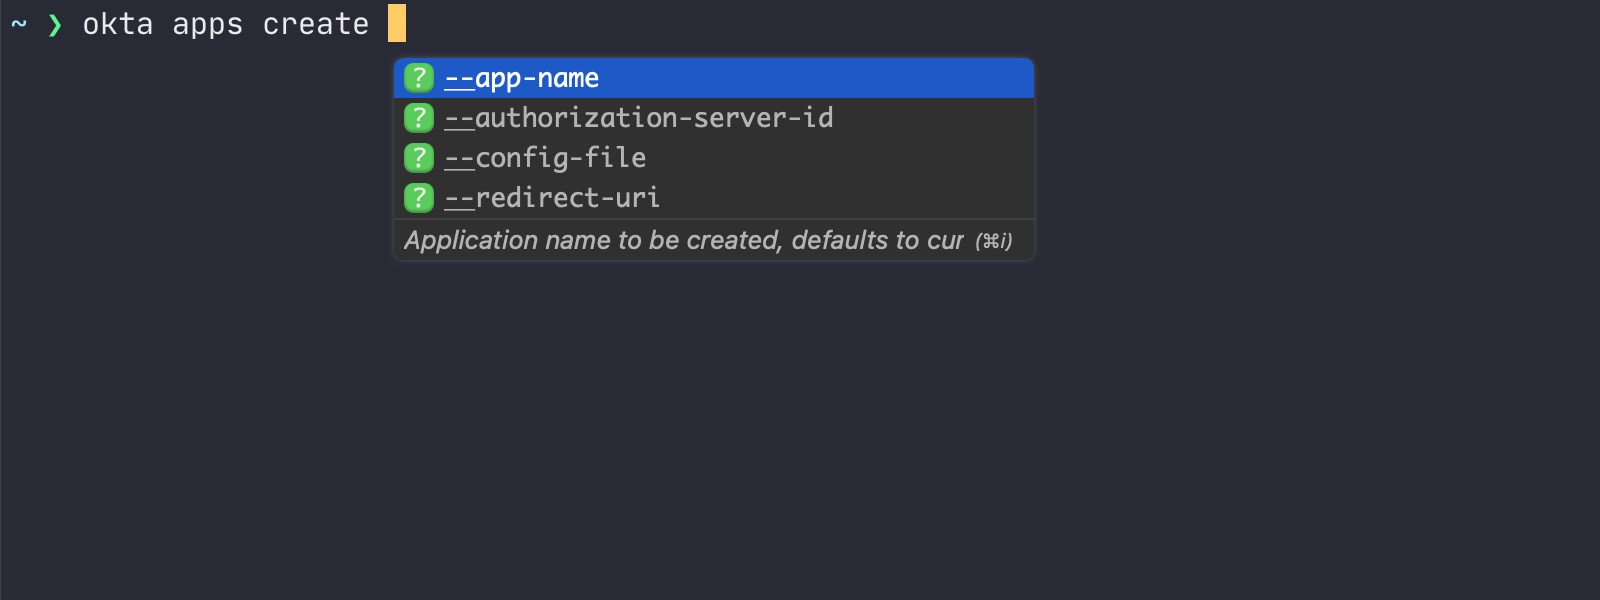Image resolution: width=1600 pixels, height=600 pixels.
Task: Select the --authorization-server-id suggestion
Action: [640, 118]
